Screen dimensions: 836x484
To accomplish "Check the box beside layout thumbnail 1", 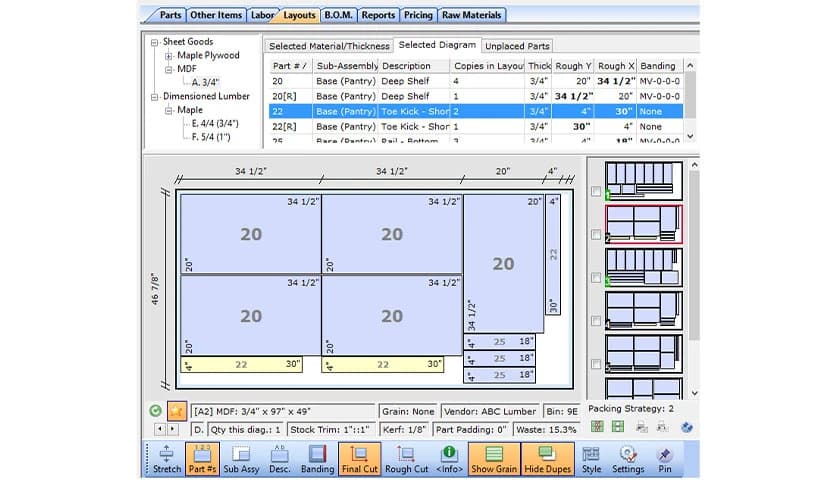I will 596,191.
